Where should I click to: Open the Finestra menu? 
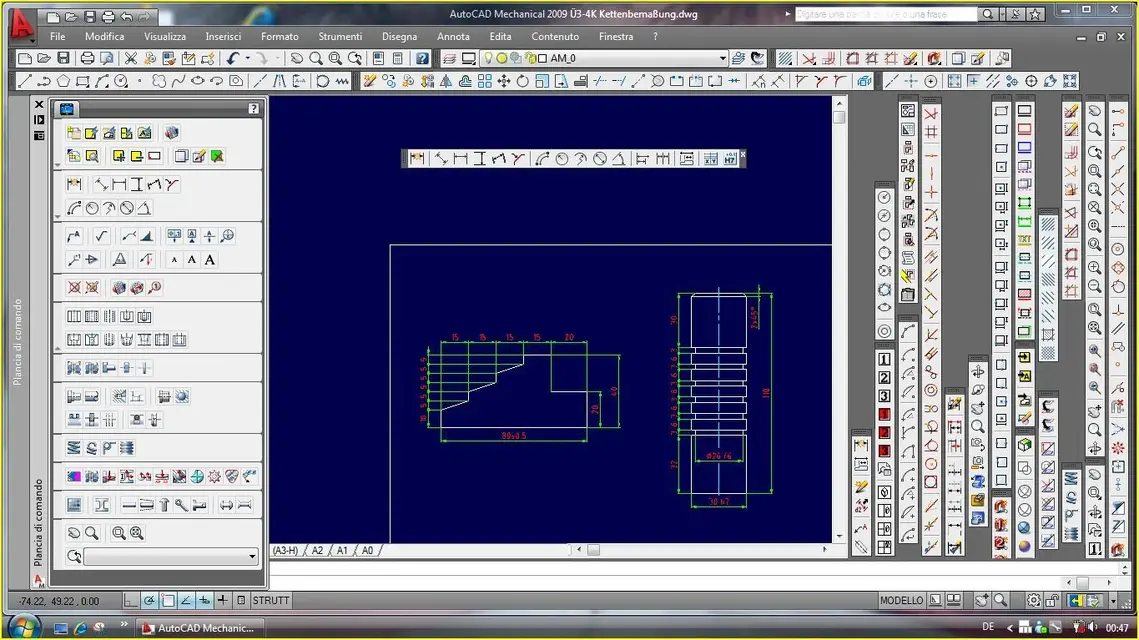click(616, 36)
